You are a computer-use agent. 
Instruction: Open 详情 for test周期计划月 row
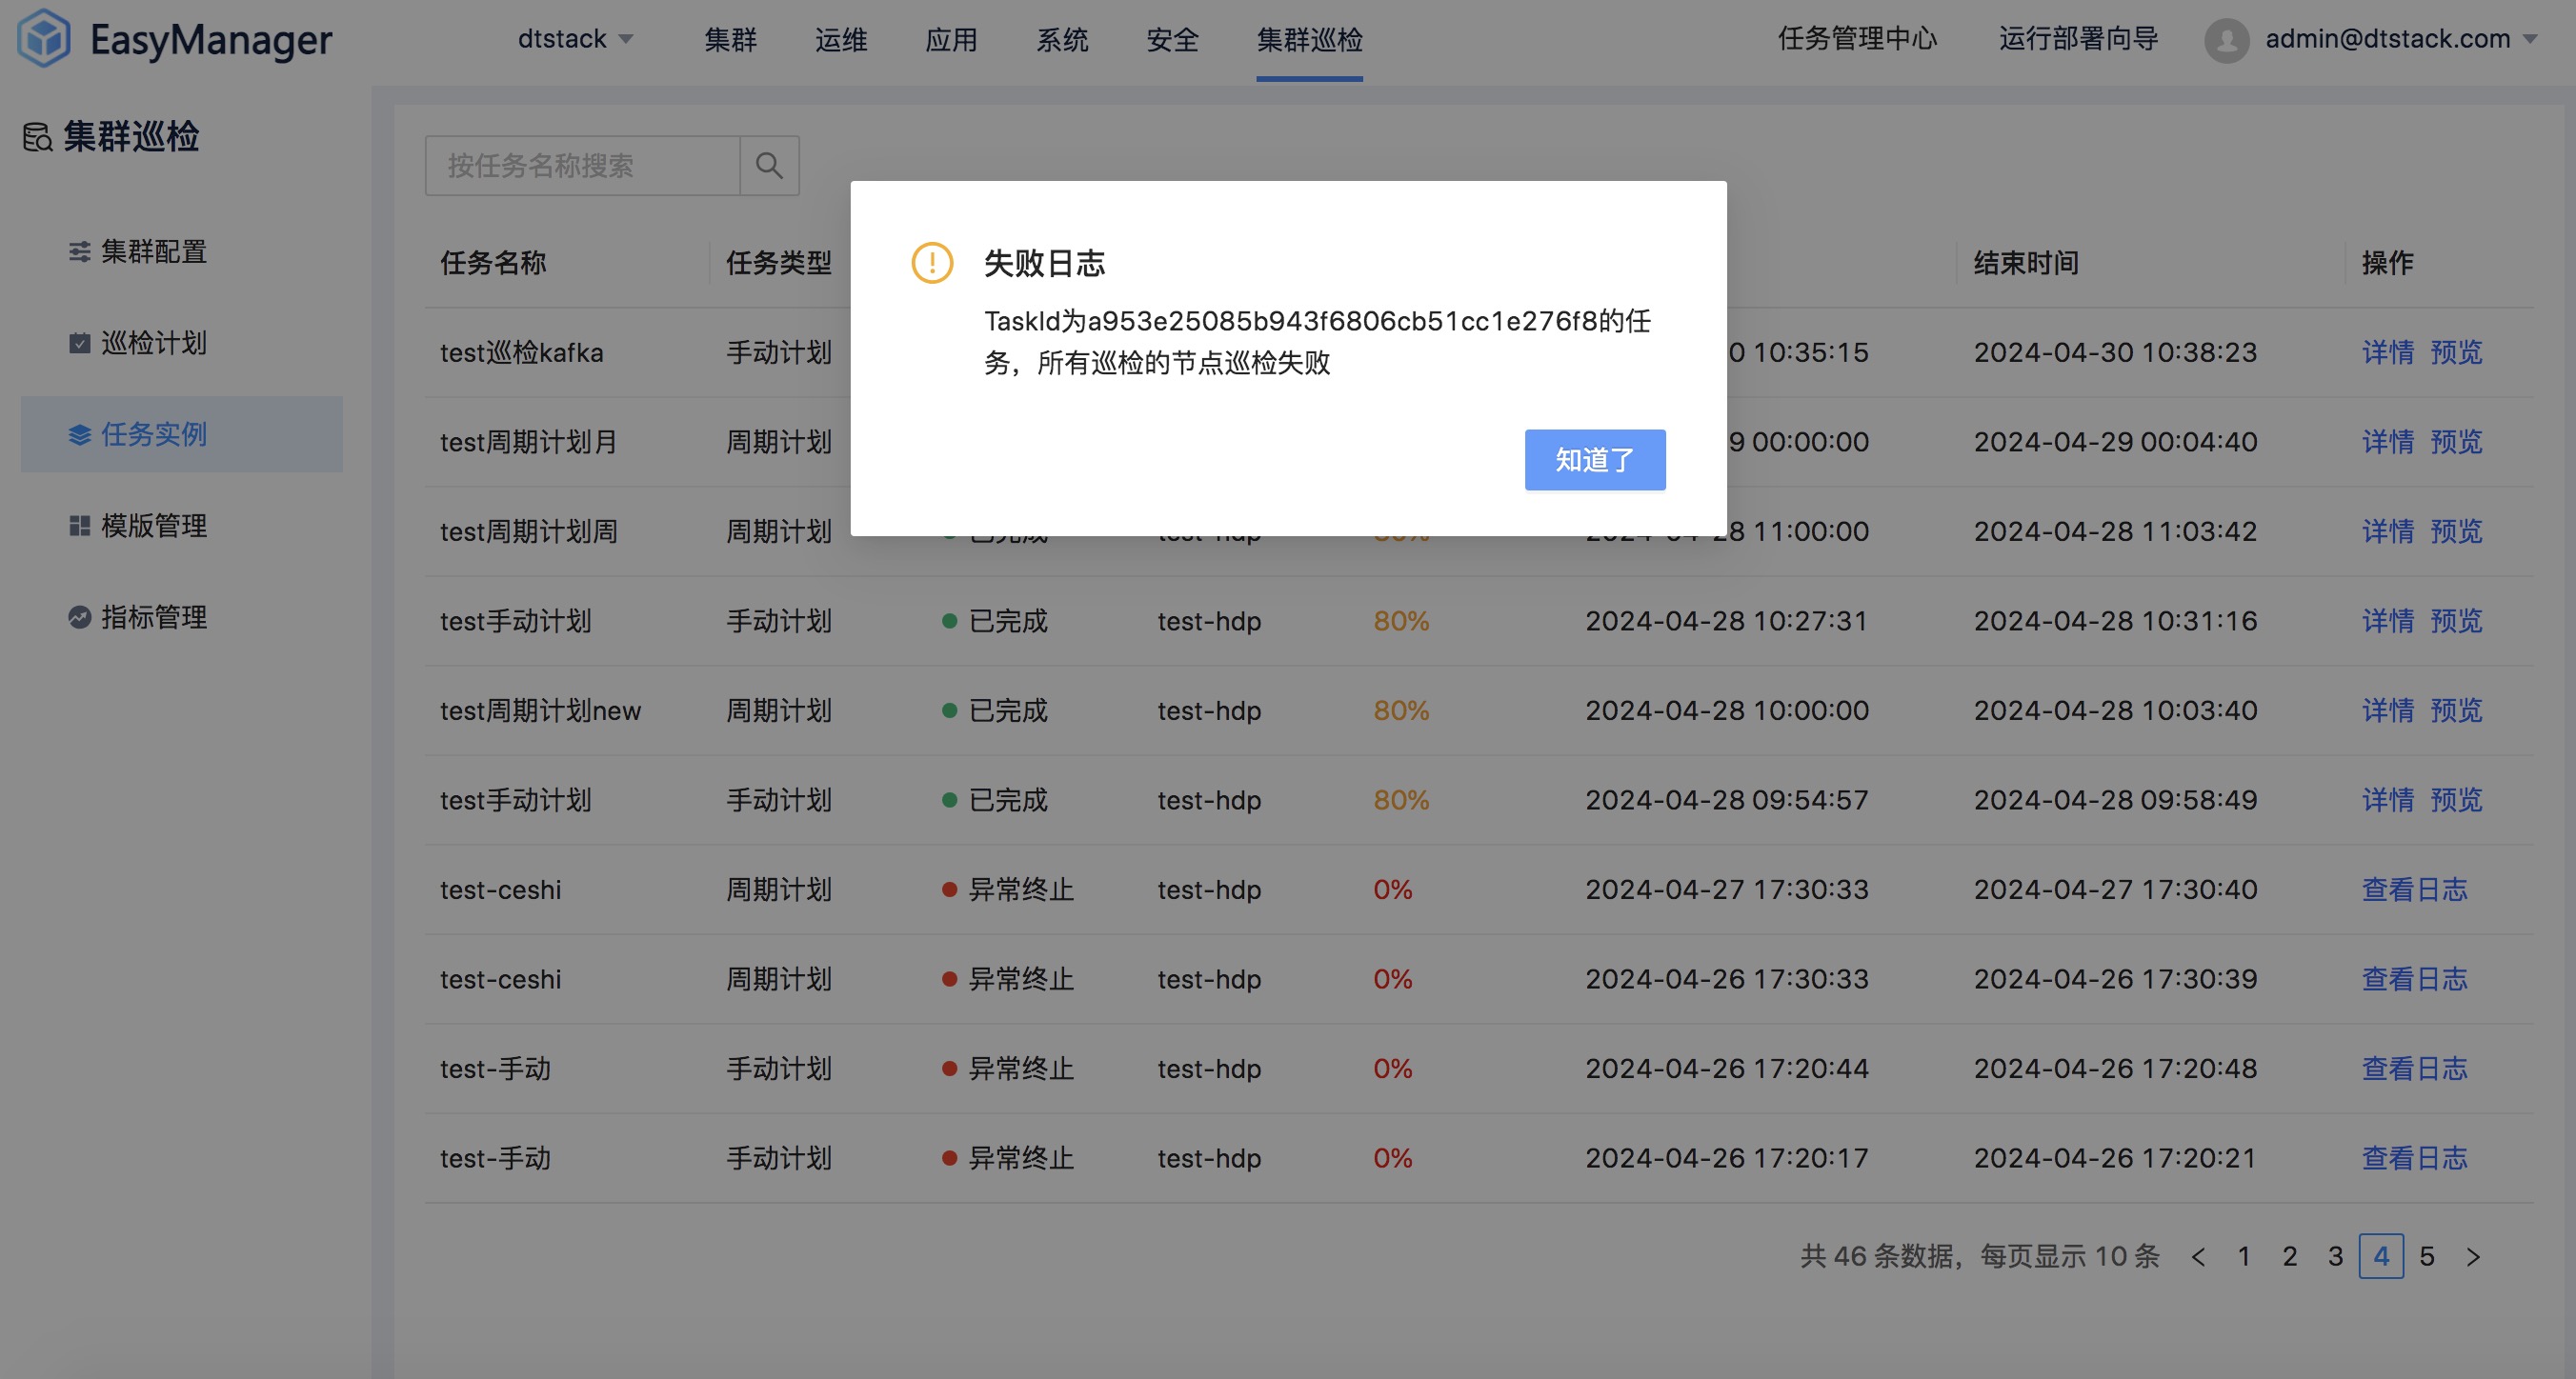pos(2388,442)
